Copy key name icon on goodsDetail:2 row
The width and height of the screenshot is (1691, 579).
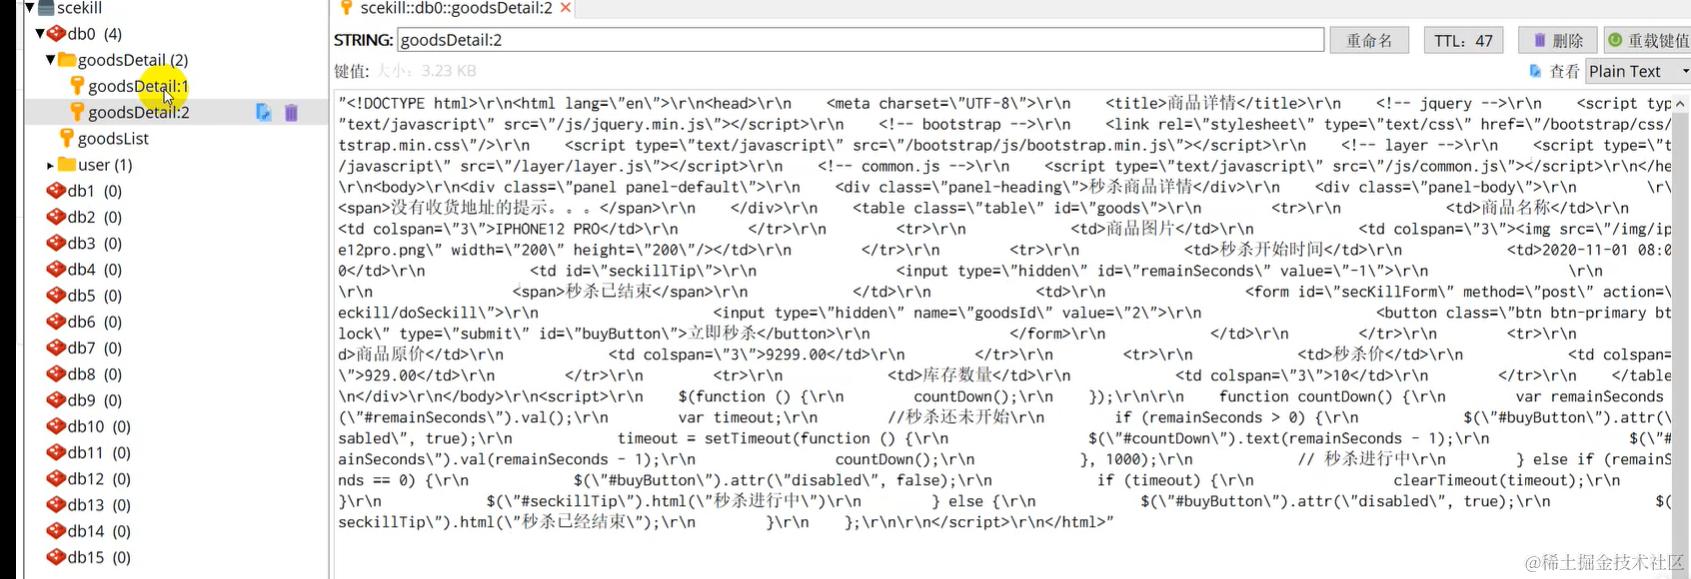click(x=263, y=112)
